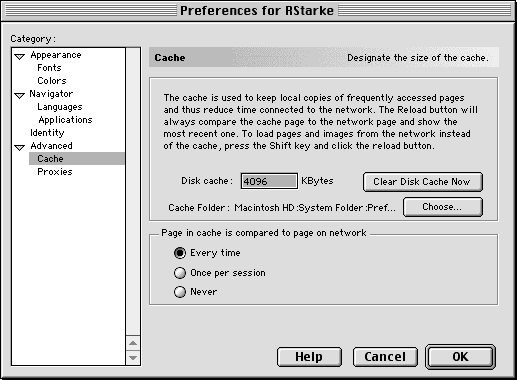Click the 'Designate the size of the cache.' text
The image size is (517, 380).
click(418, 58)
